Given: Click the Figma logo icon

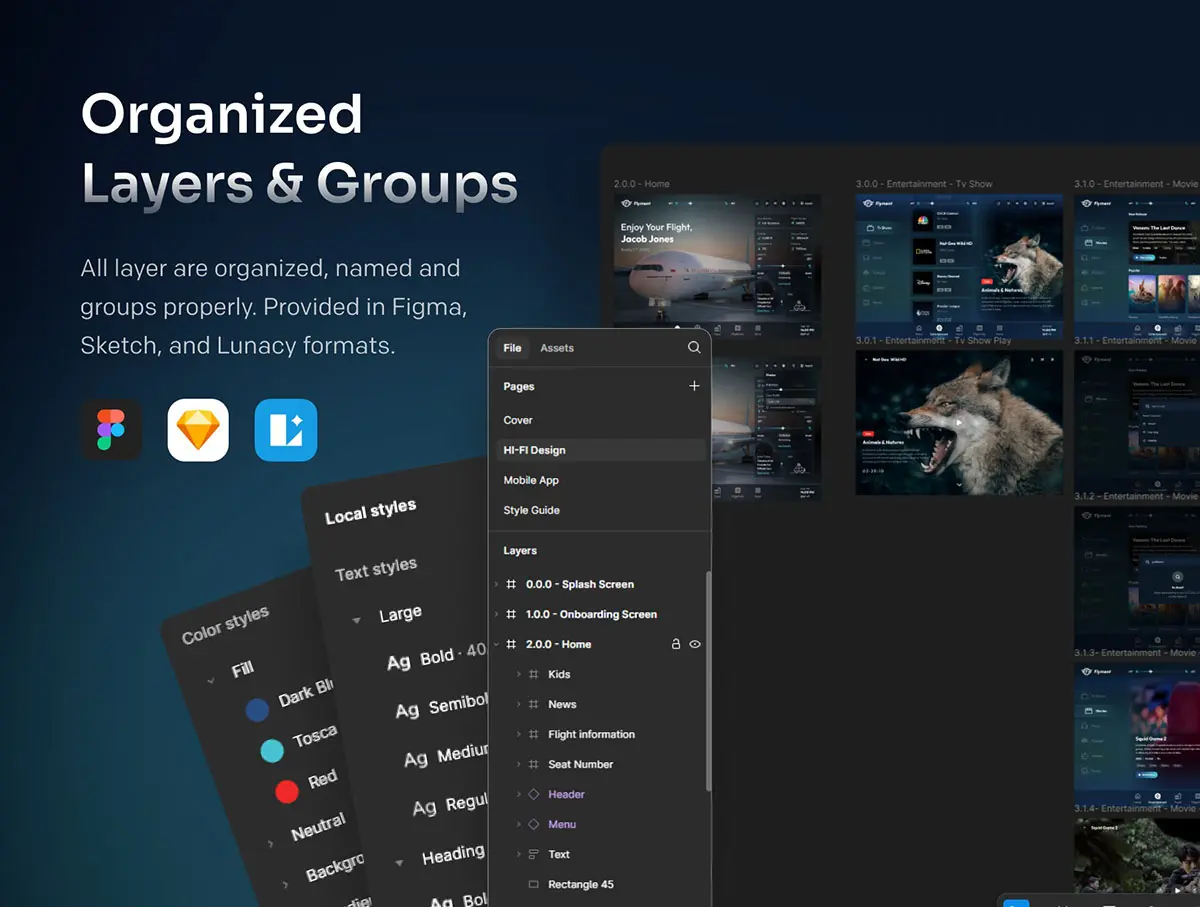Looking at the screenshot, I should [111, 430].
